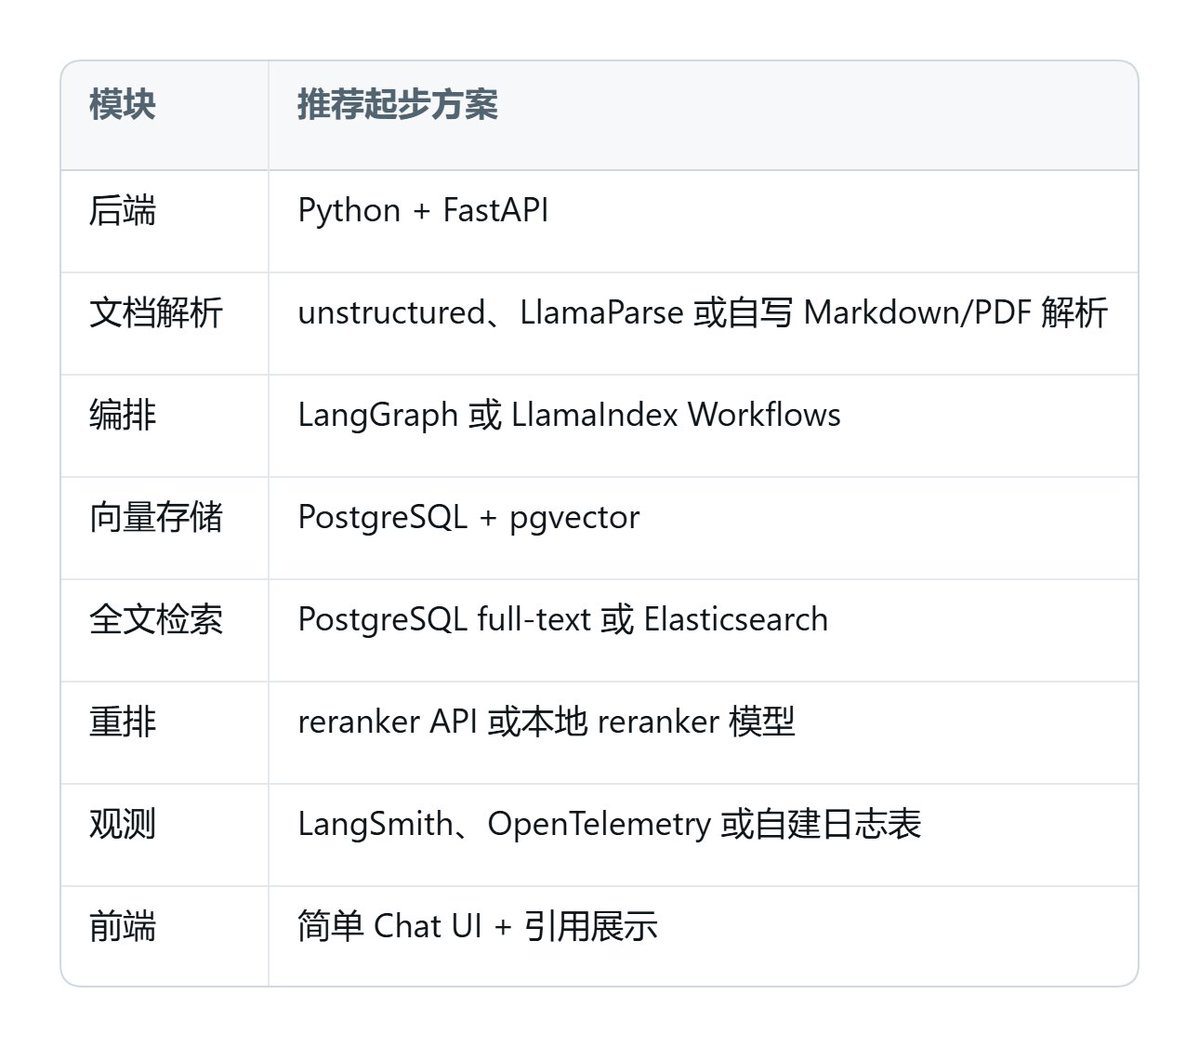Select the 文档解析 row label
Screen dimensions: 1199x1047
pyautogui.click(x=156, y=313)
